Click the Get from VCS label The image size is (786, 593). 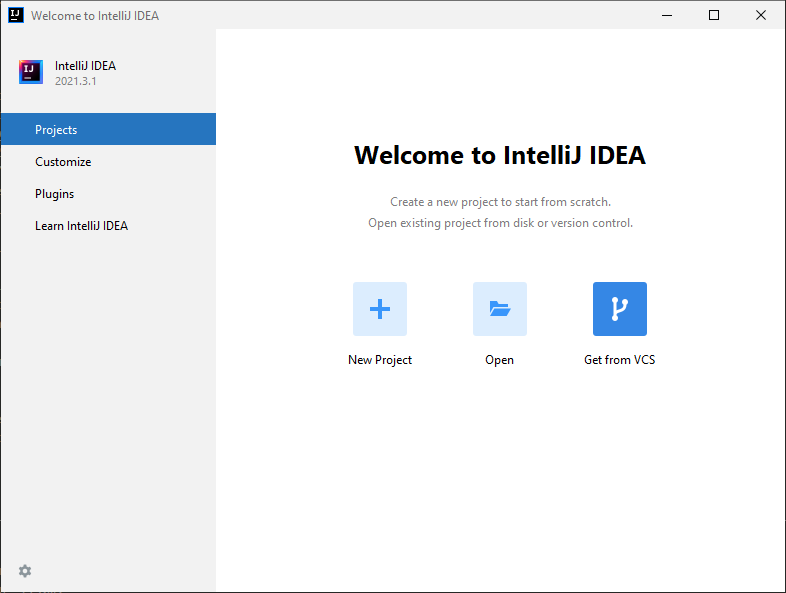tap(620, 360)
